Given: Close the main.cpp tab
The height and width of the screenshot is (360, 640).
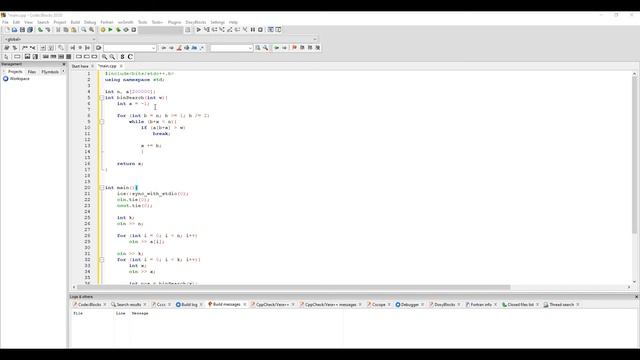Looking at the screenshot, I should pyautogui.click(x=121, y=66).
